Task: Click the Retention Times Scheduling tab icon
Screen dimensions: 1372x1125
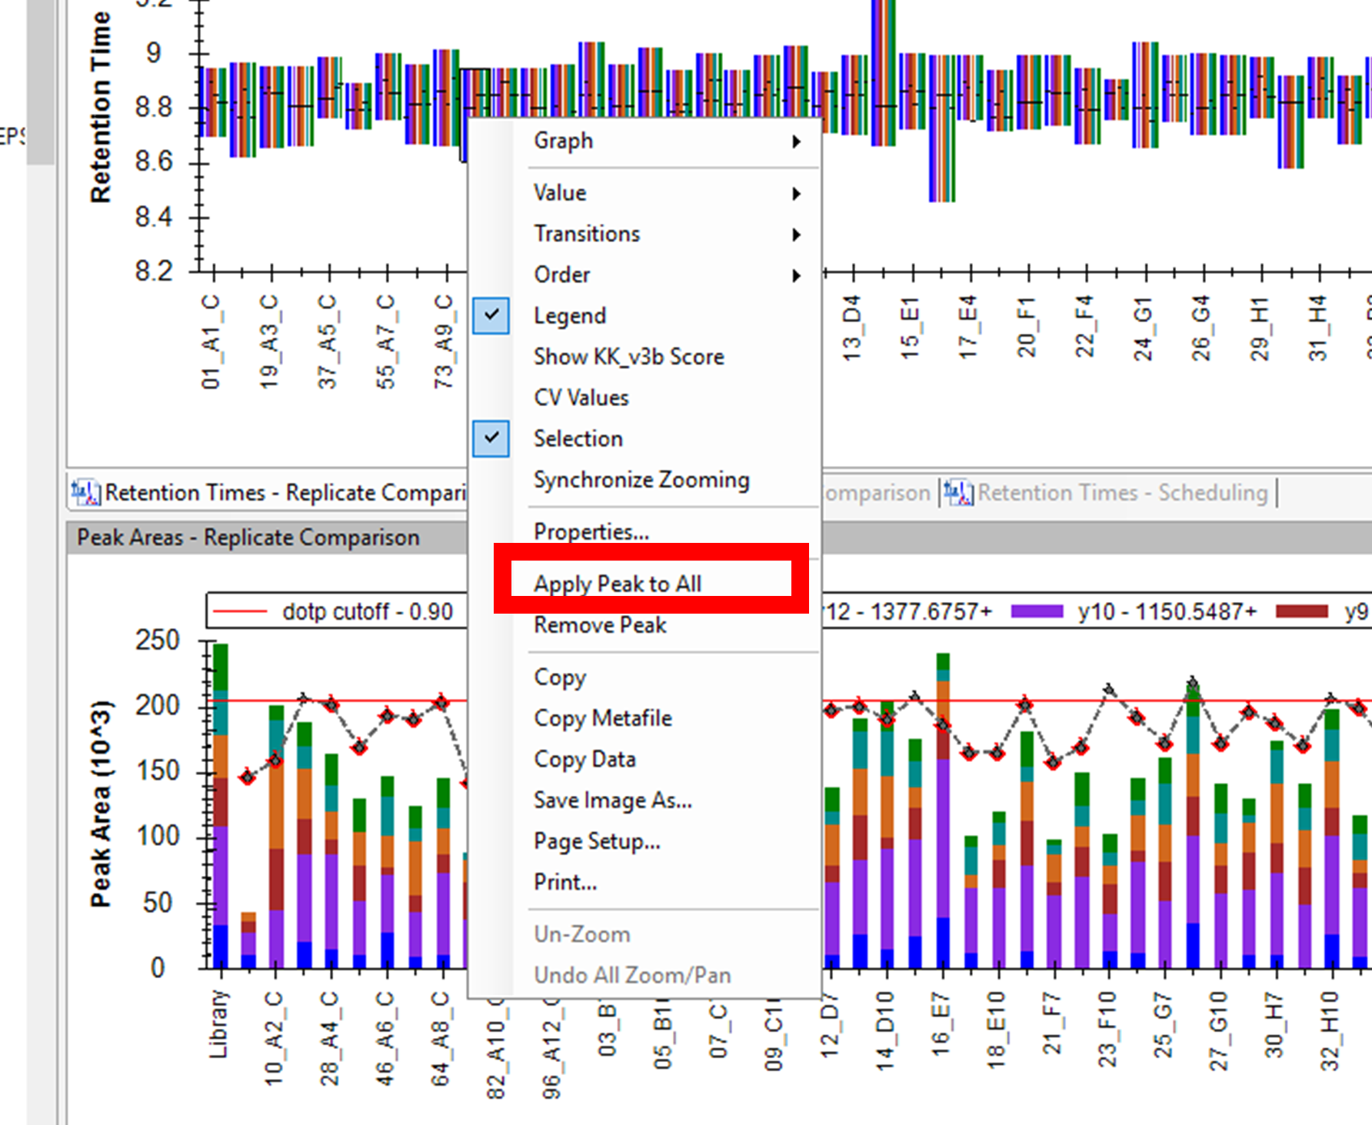Action: pos(958,492)
